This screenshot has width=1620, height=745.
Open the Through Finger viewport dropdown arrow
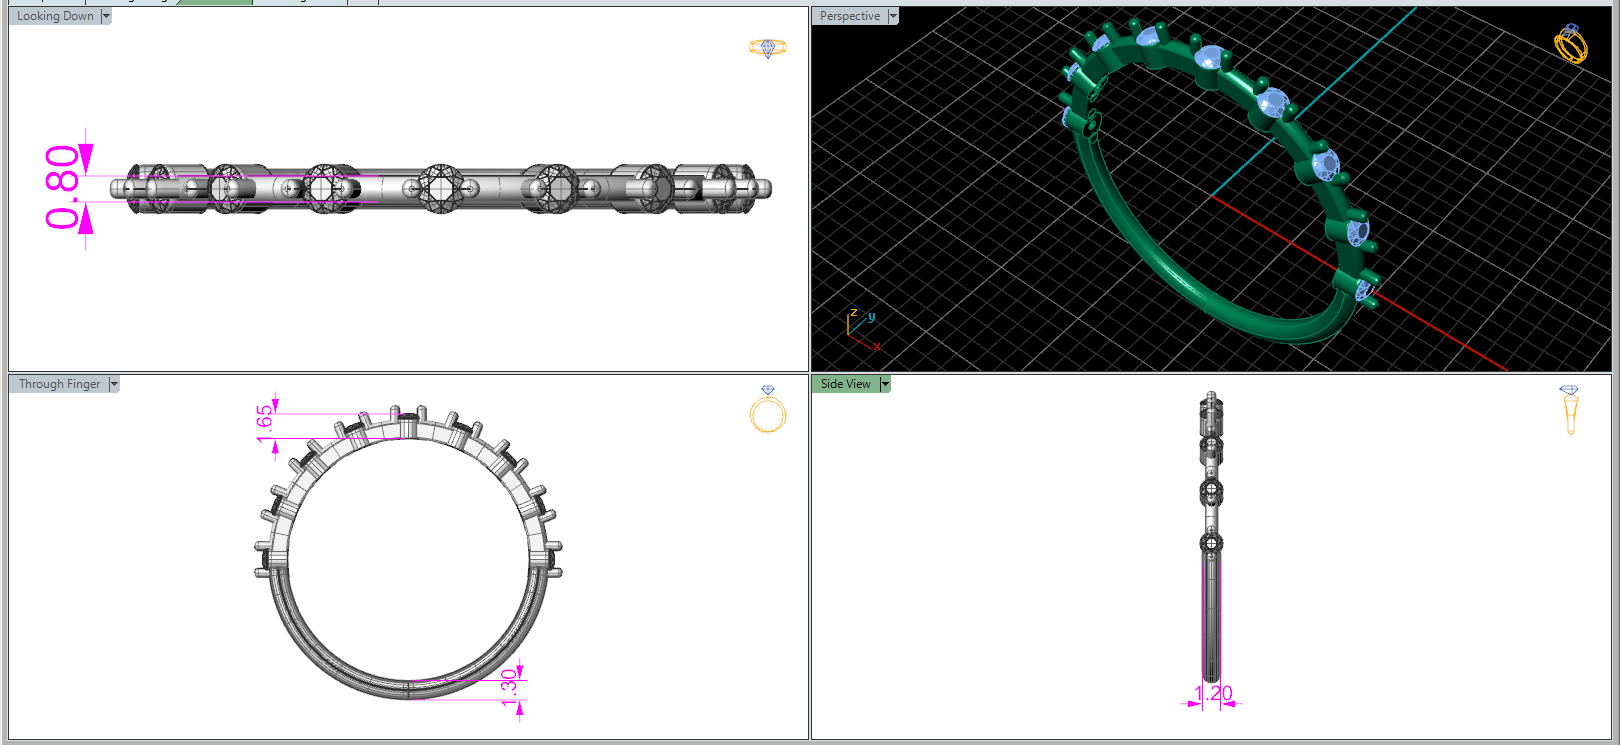(114, 384)
